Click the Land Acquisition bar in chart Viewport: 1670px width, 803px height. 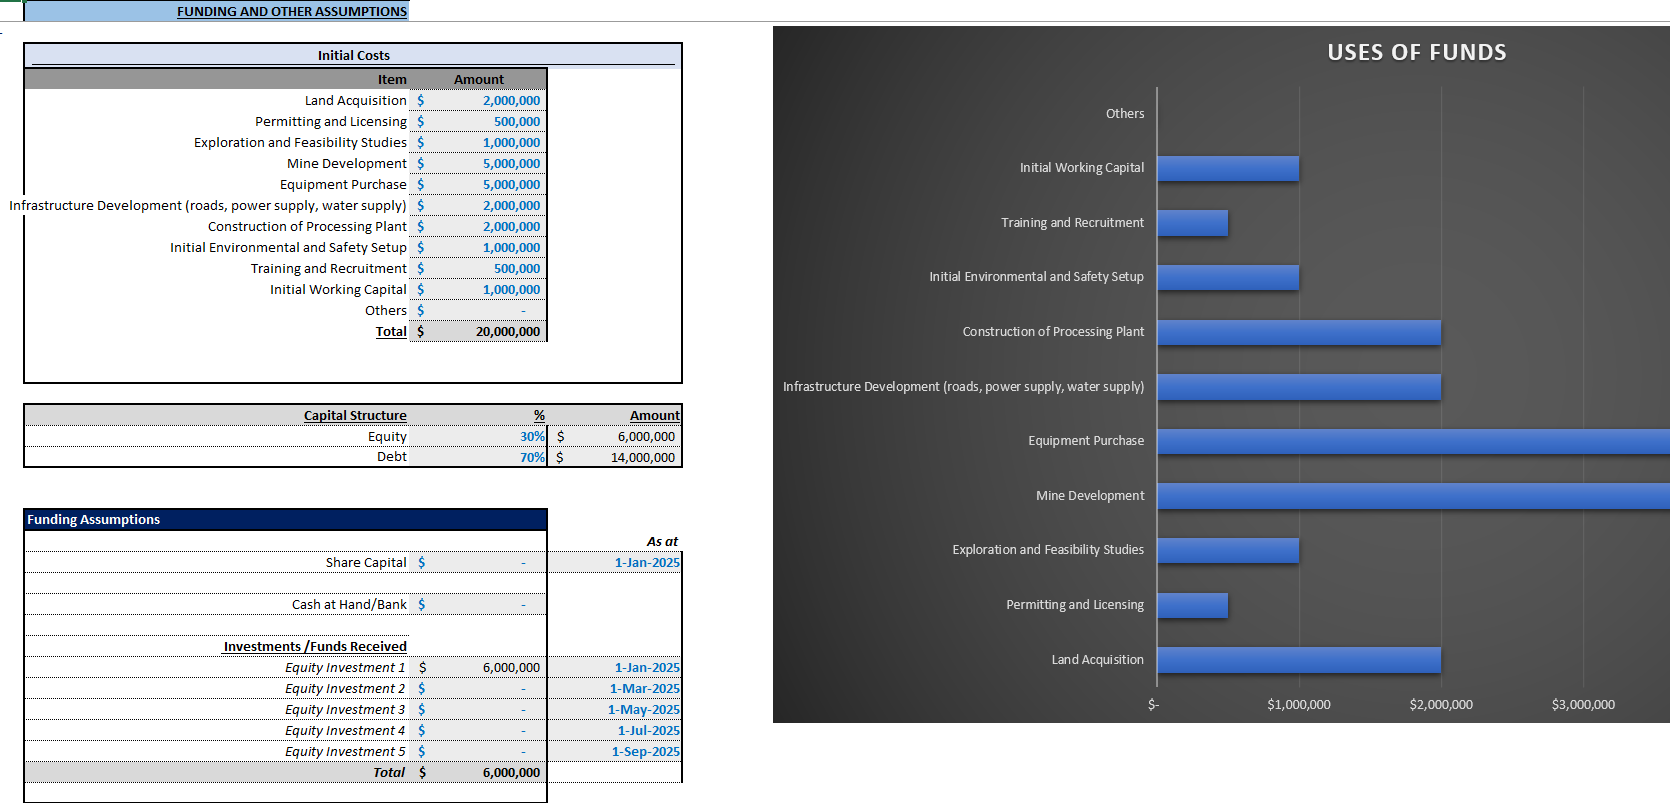pyautogui.click(x=1299, y=660)
